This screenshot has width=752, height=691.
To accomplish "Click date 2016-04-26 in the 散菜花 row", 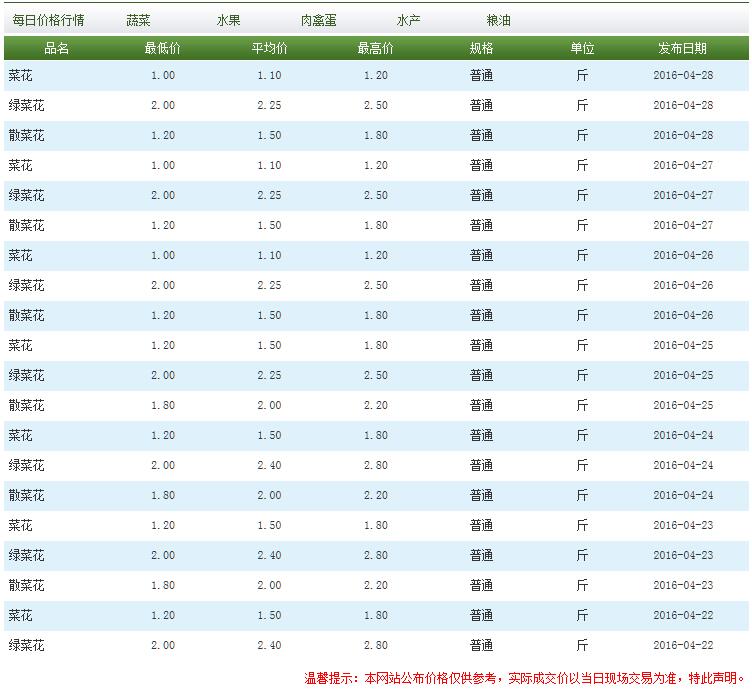I will tap(683, 315).
